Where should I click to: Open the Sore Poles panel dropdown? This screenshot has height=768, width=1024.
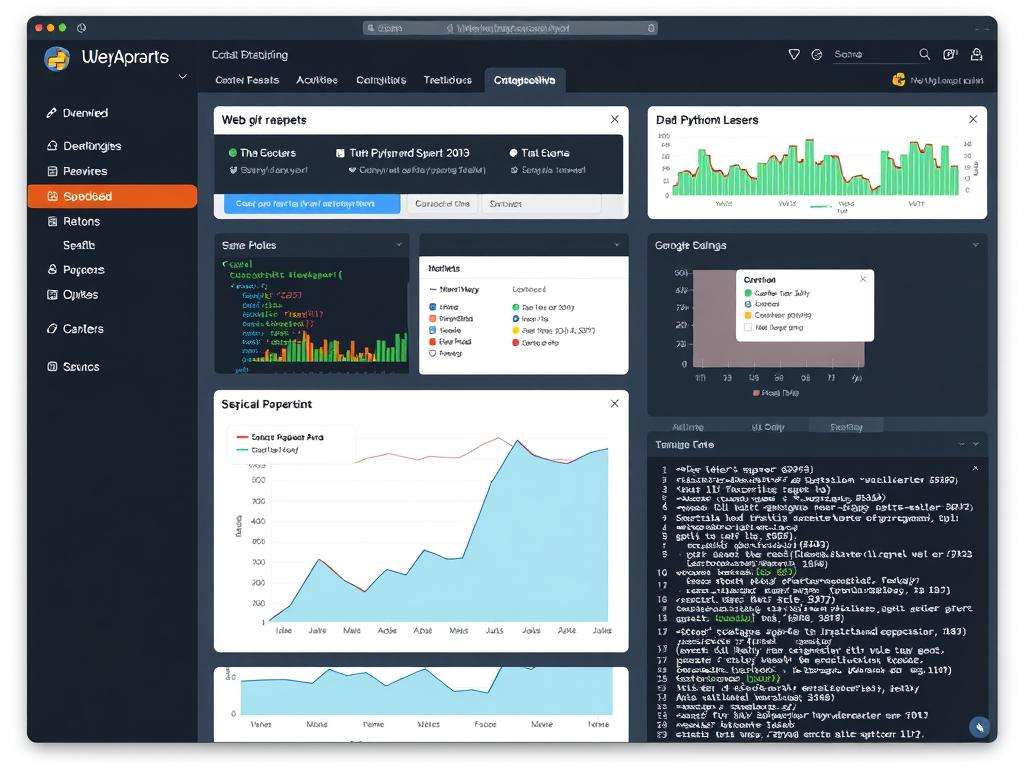pos(399,244)
